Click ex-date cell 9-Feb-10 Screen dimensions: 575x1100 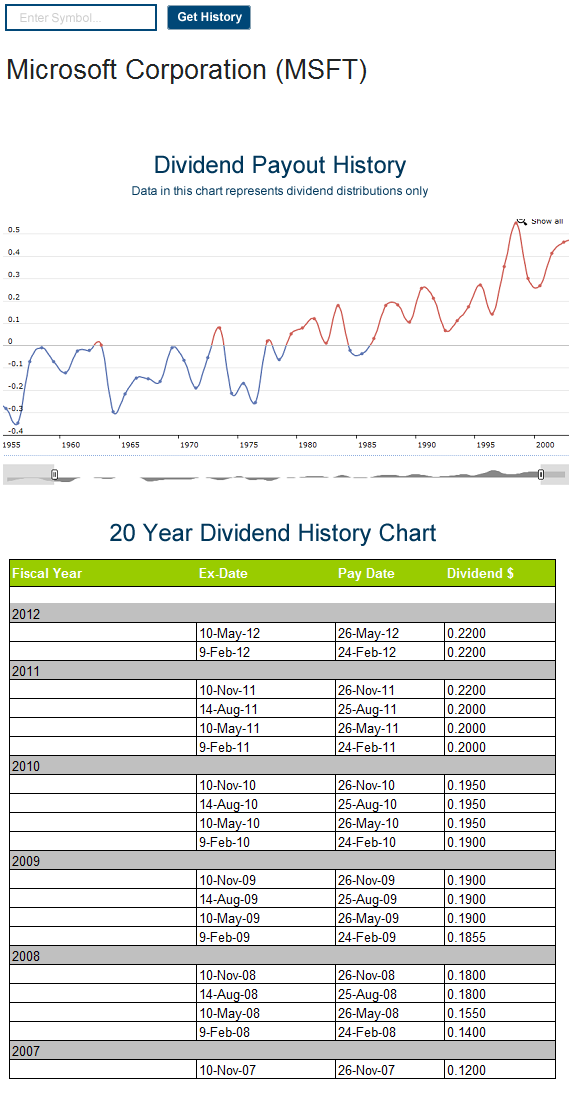click(266, 841)
